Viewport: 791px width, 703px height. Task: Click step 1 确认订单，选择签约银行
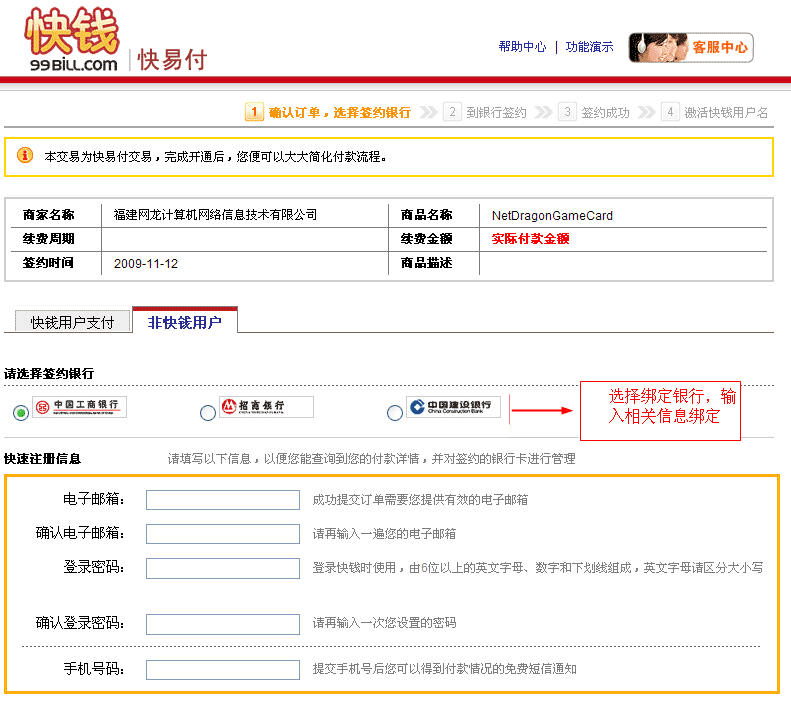[x=328, y=112]
